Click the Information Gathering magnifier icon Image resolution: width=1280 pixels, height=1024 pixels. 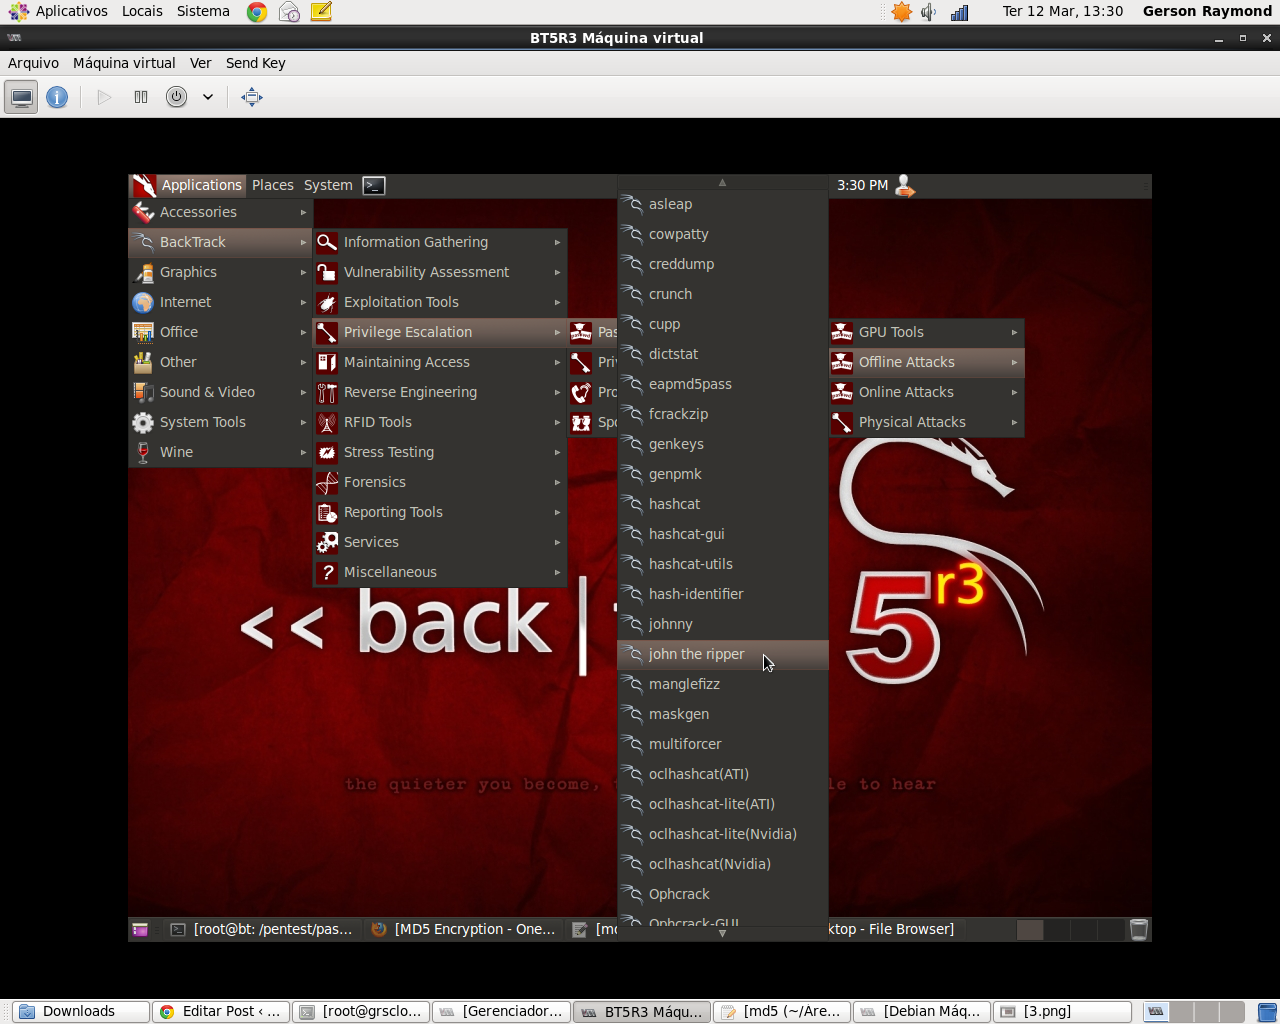click(x=327, y=242)
